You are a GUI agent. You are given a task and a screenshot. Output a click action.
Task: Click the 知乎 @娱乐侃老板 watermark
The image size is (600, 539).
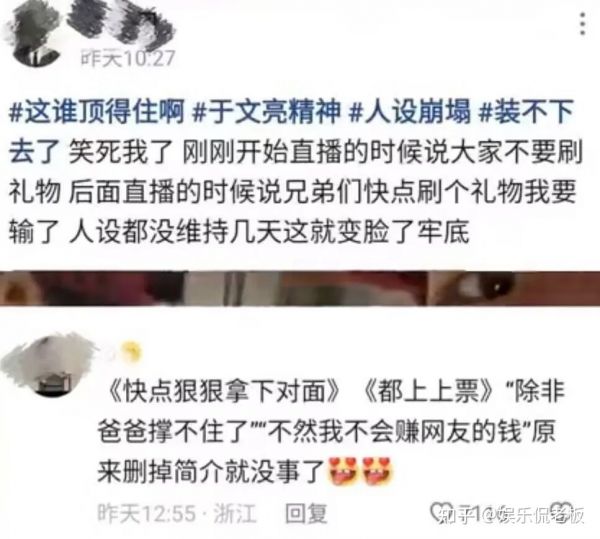click(x=512, y=514)
